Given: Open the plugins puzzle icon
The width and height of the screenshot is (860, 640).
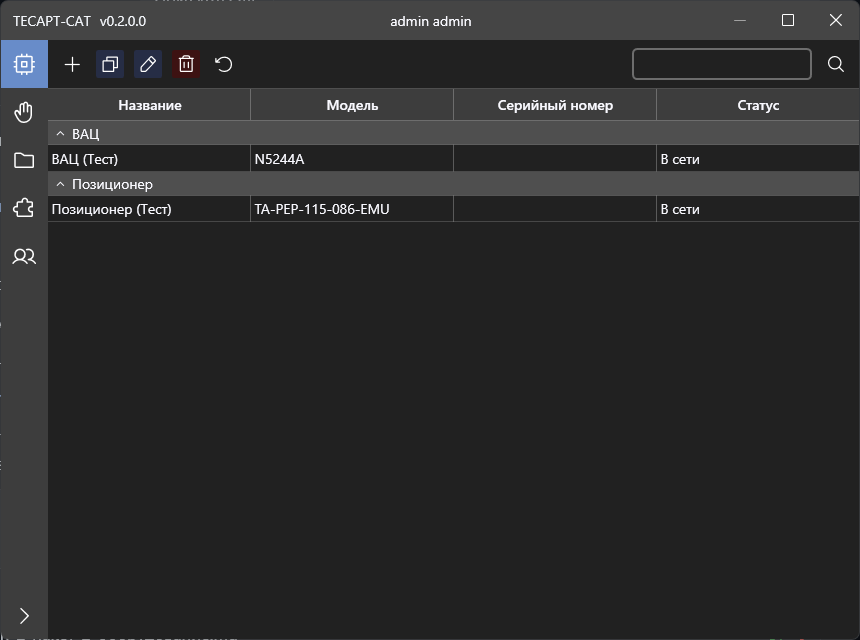Looking at the screenshot, I should (24, 208).
